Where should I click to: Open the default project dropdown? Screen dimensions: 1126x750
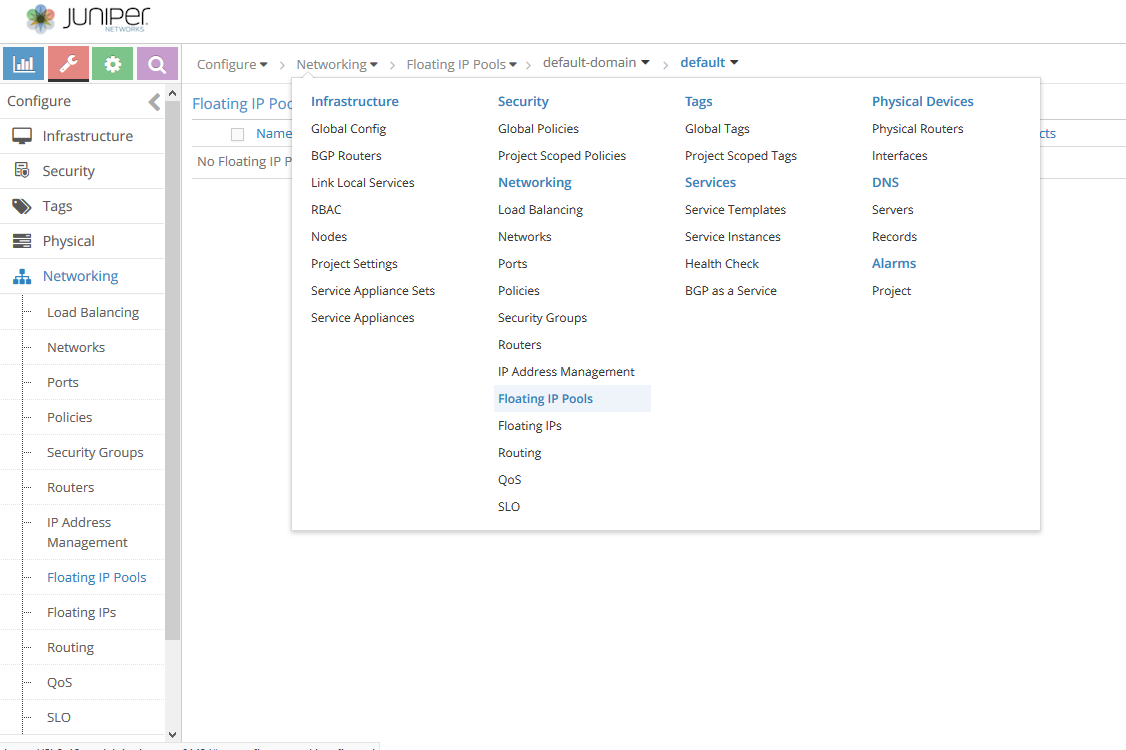pyautogui.click(x=709, y=62)
